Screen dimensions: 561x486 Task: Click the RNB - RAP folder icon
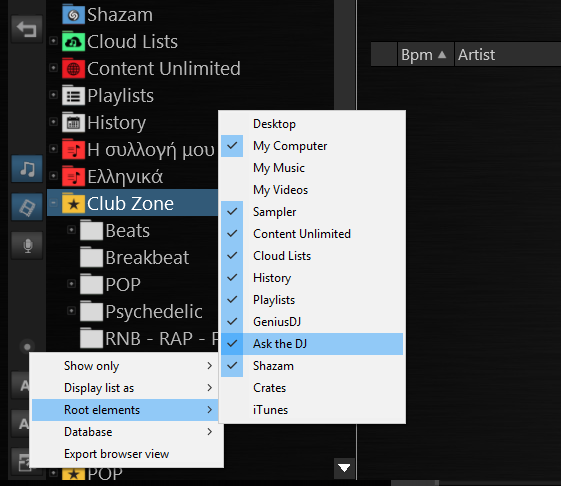pos(92,339)
